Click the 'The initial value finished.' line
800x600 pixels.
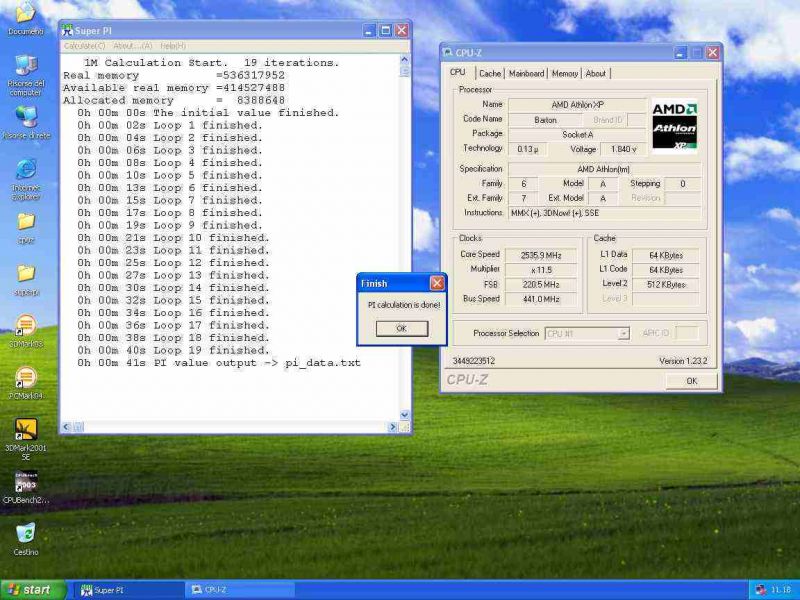coord(209,113)
